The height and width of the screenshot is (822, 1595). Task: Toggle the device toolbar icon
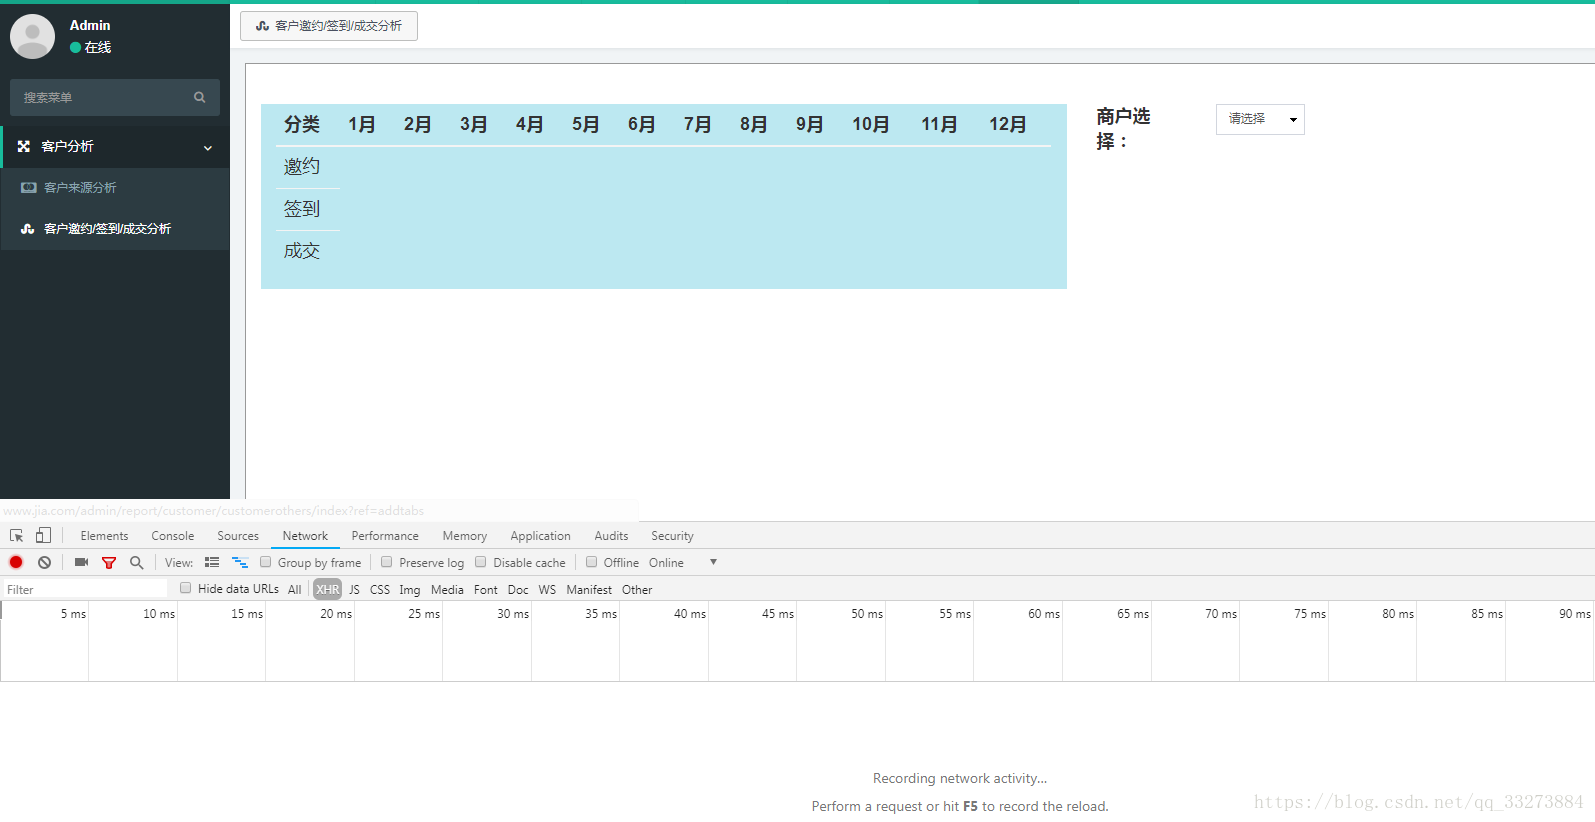43,535
